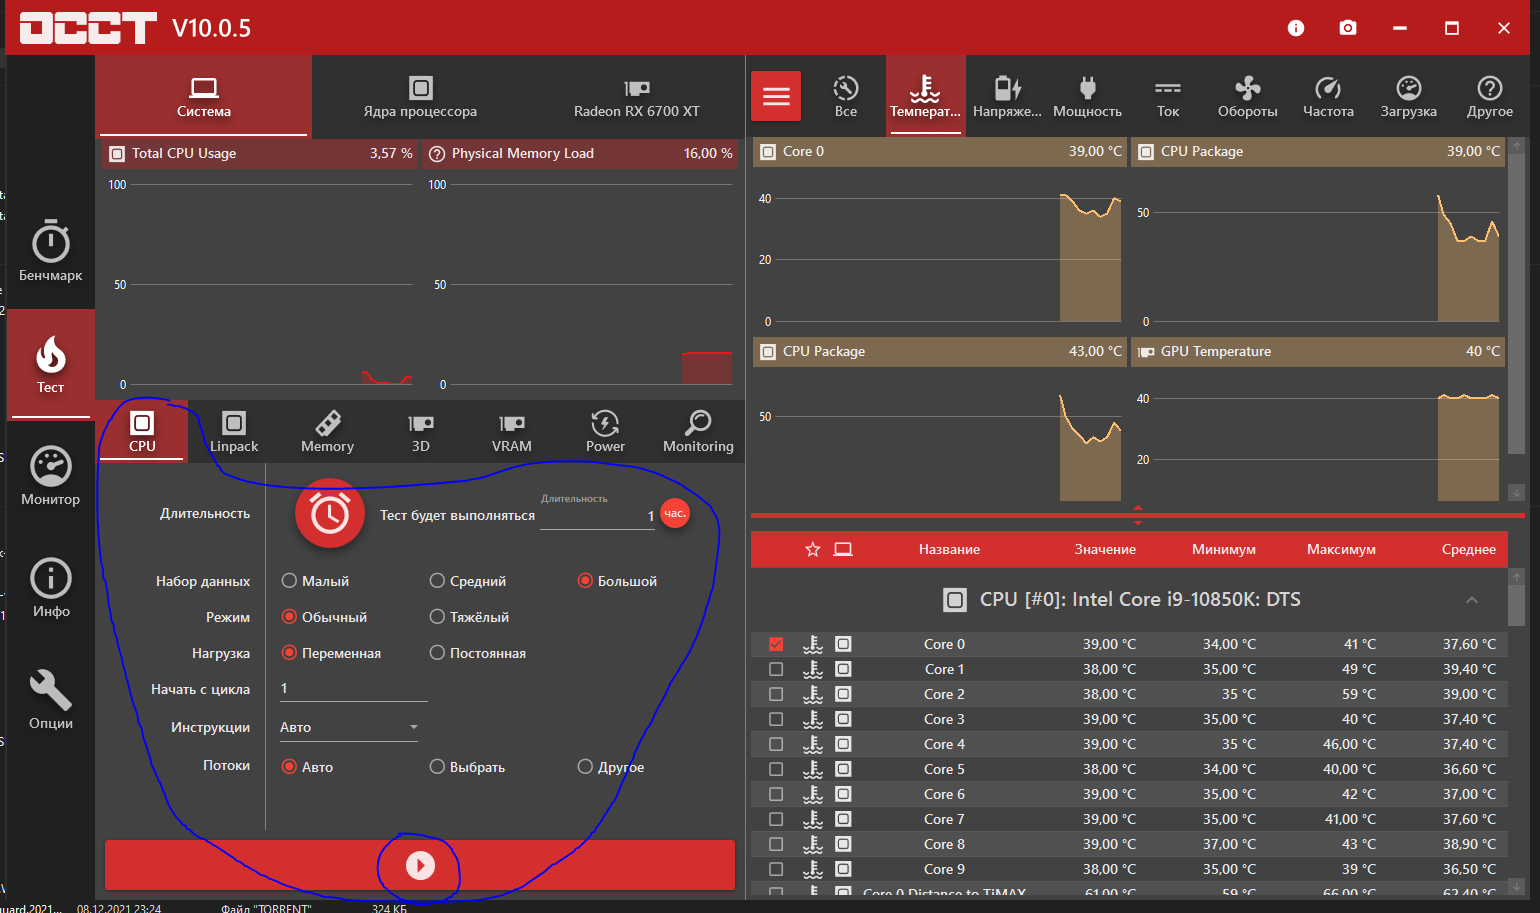Click the chip icon in Core 8 row
1540x913 pixels.
843,844
